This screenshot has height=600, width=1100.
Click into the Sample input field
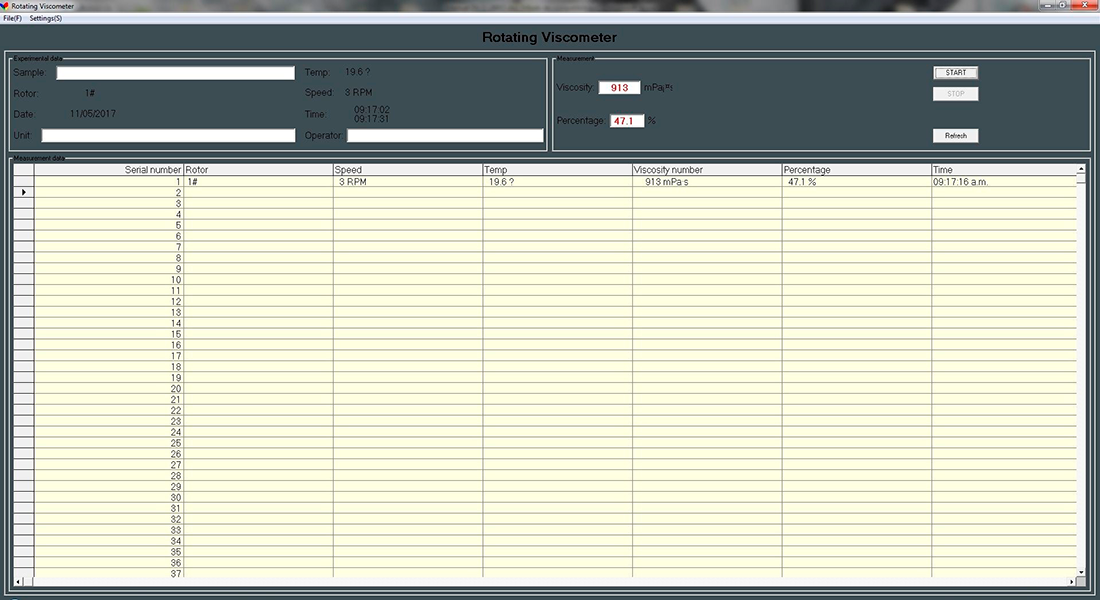tap(176, 73)
